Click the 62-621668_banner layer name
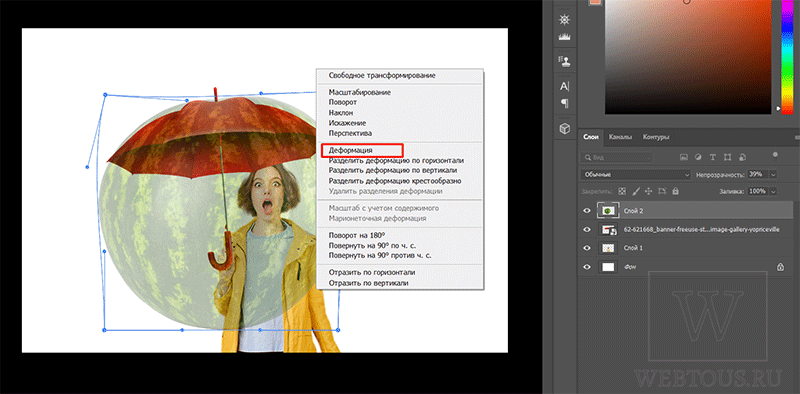 click(702, 230)
